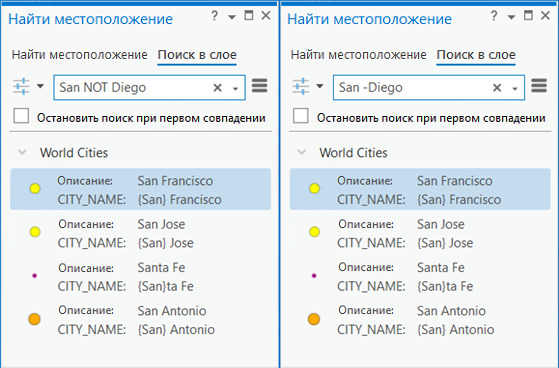Select San Antonio result in San NOT Diego pane
This screenshot has width=559, height=368.
140,320
